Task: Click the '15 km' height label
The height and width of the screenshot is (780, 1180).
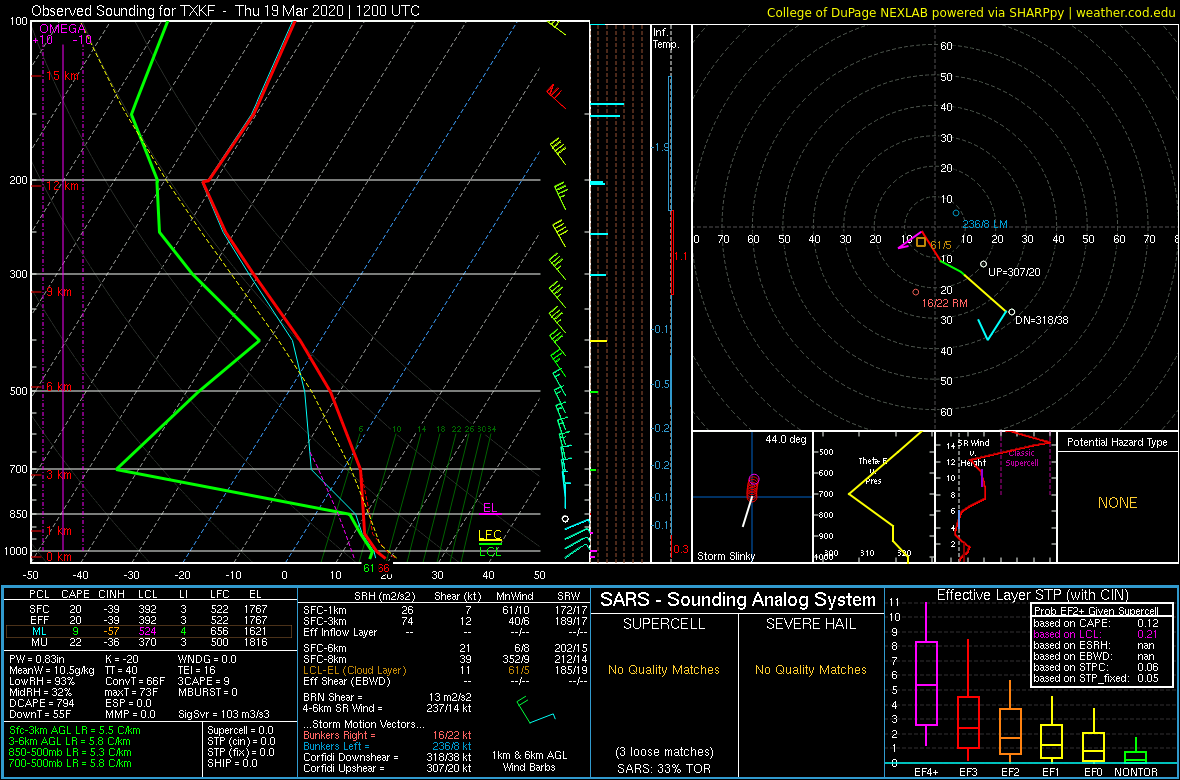Action: [x=62, y=76]
